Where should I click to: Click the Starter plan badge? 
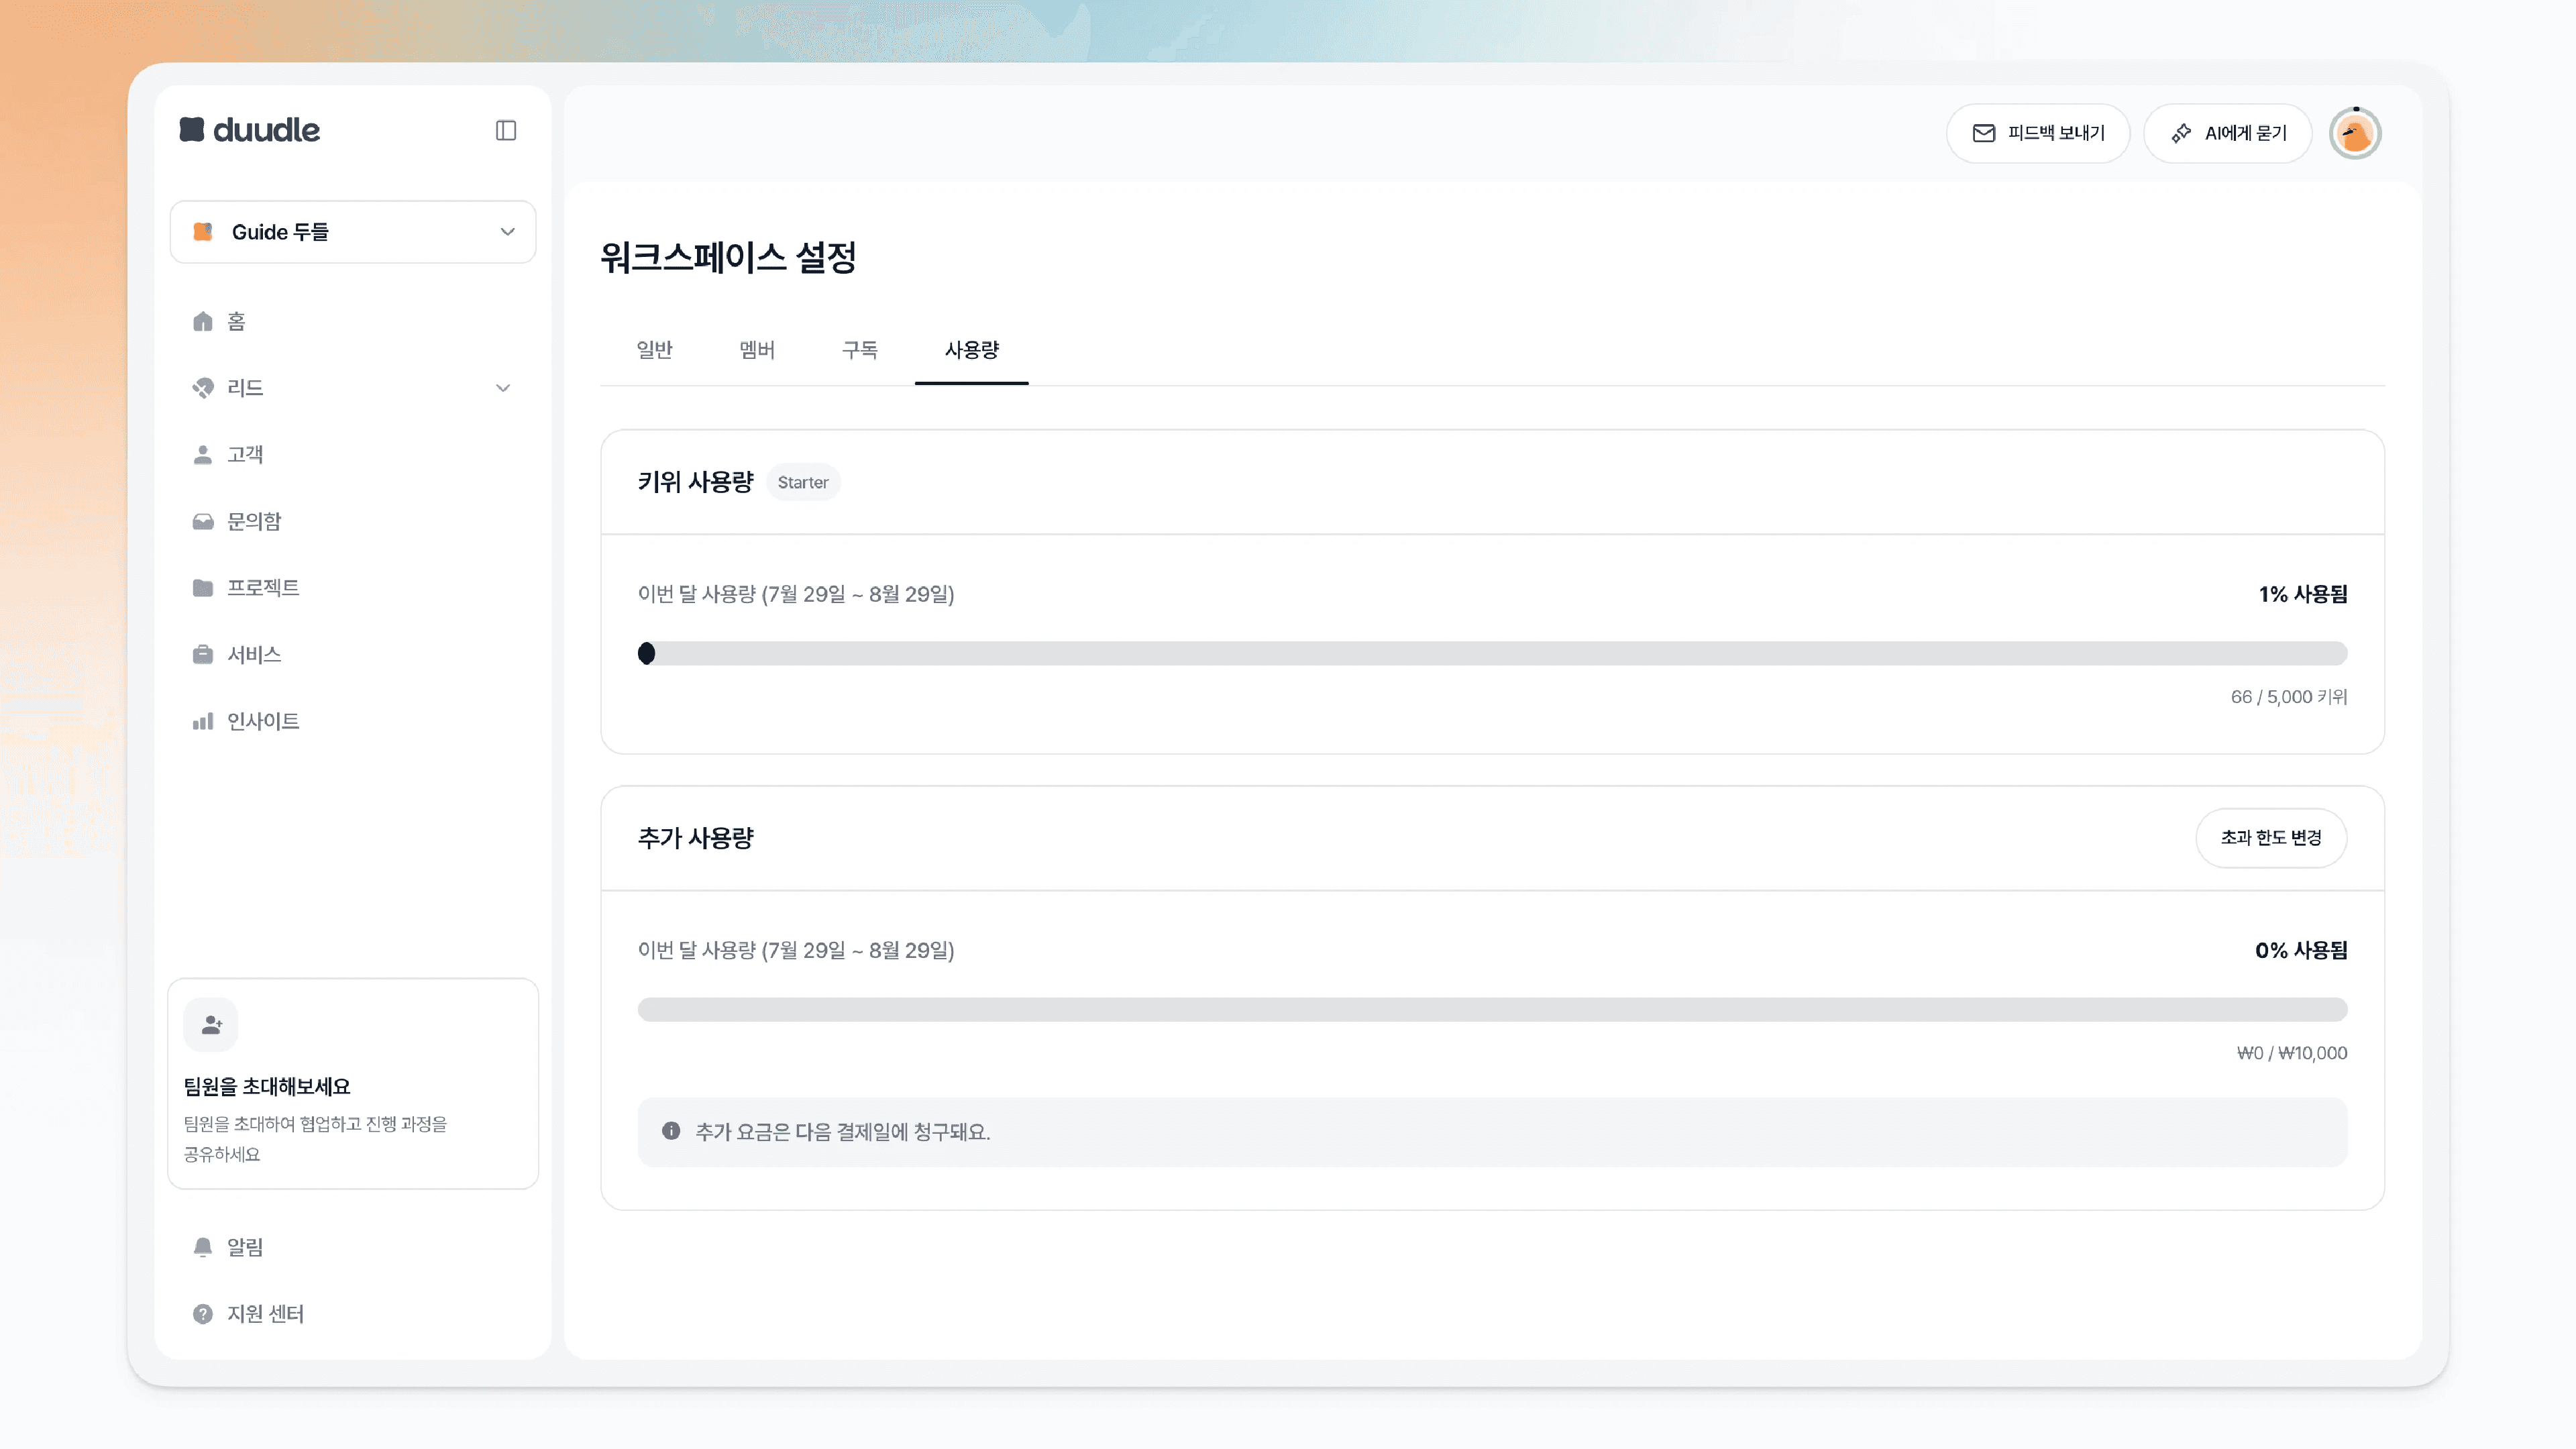tap(803, 482)
